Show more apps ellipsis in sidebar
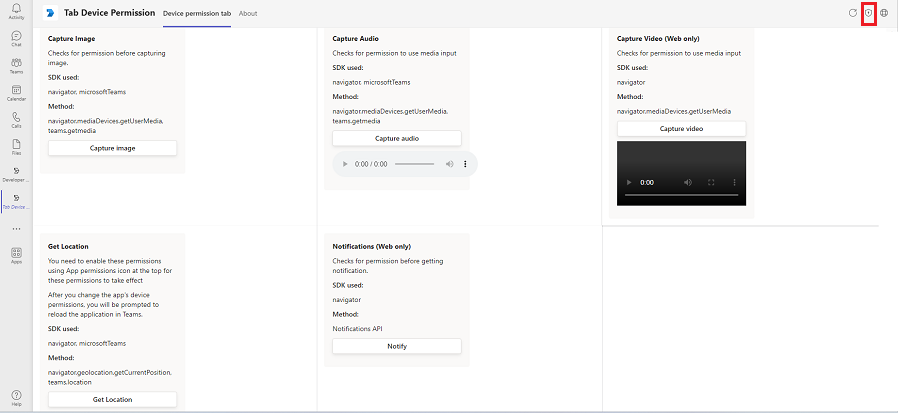This screenshot has height=413, width=898. pos(16,229)
